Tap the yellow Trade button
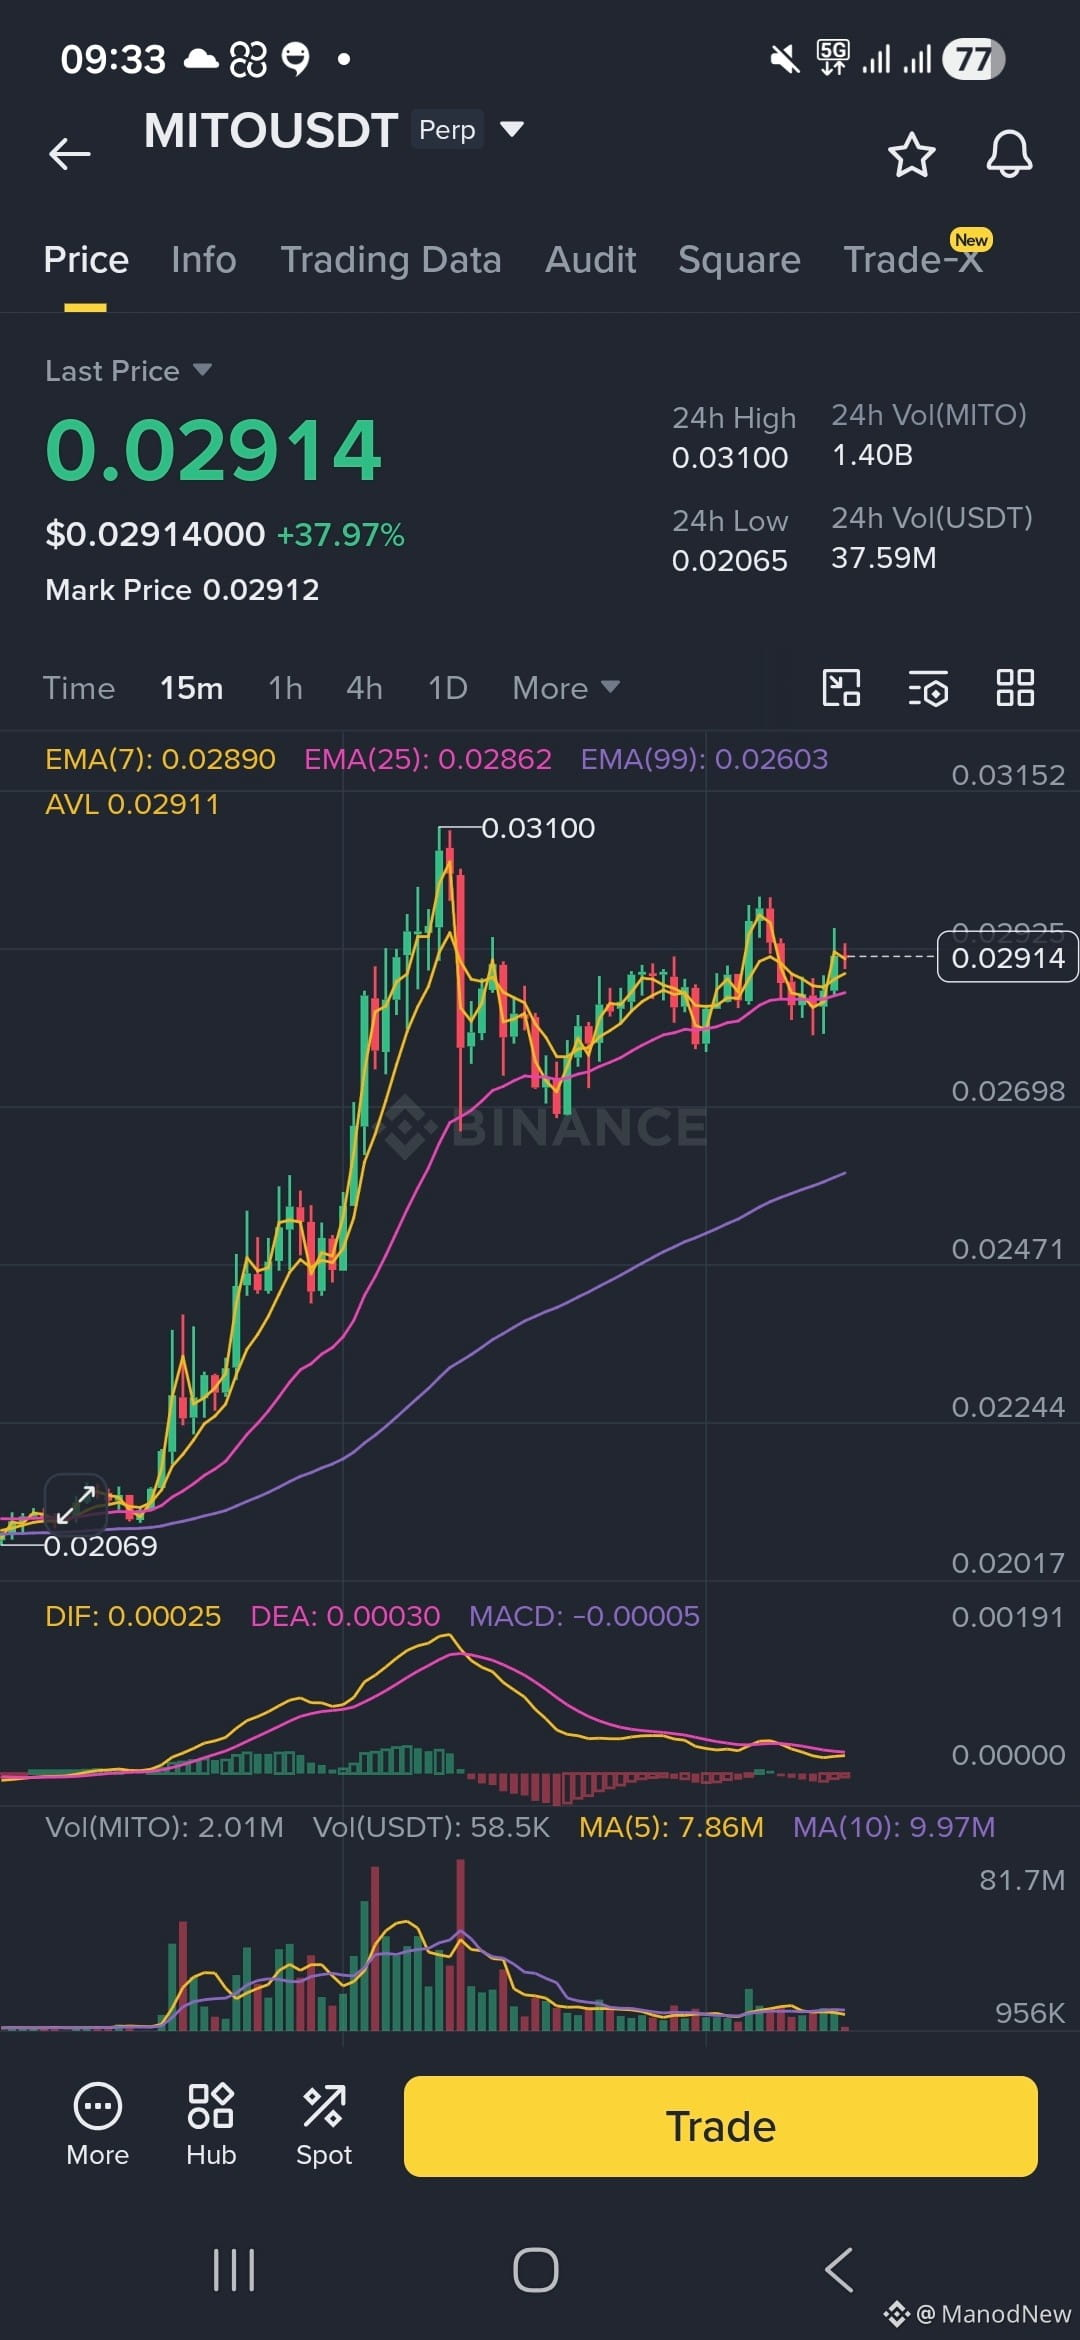This screenshot has width=1080, height=2340. click(720, 2126)
